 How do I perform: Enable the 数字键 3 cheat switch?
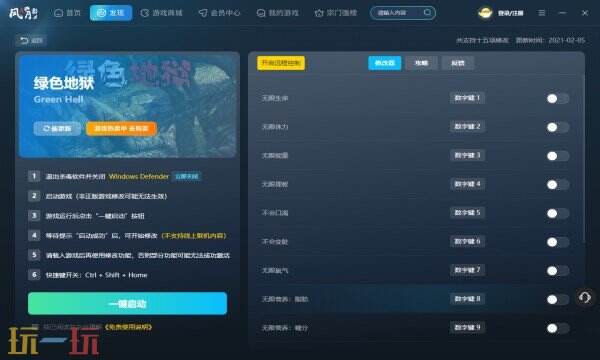[558, 156]
